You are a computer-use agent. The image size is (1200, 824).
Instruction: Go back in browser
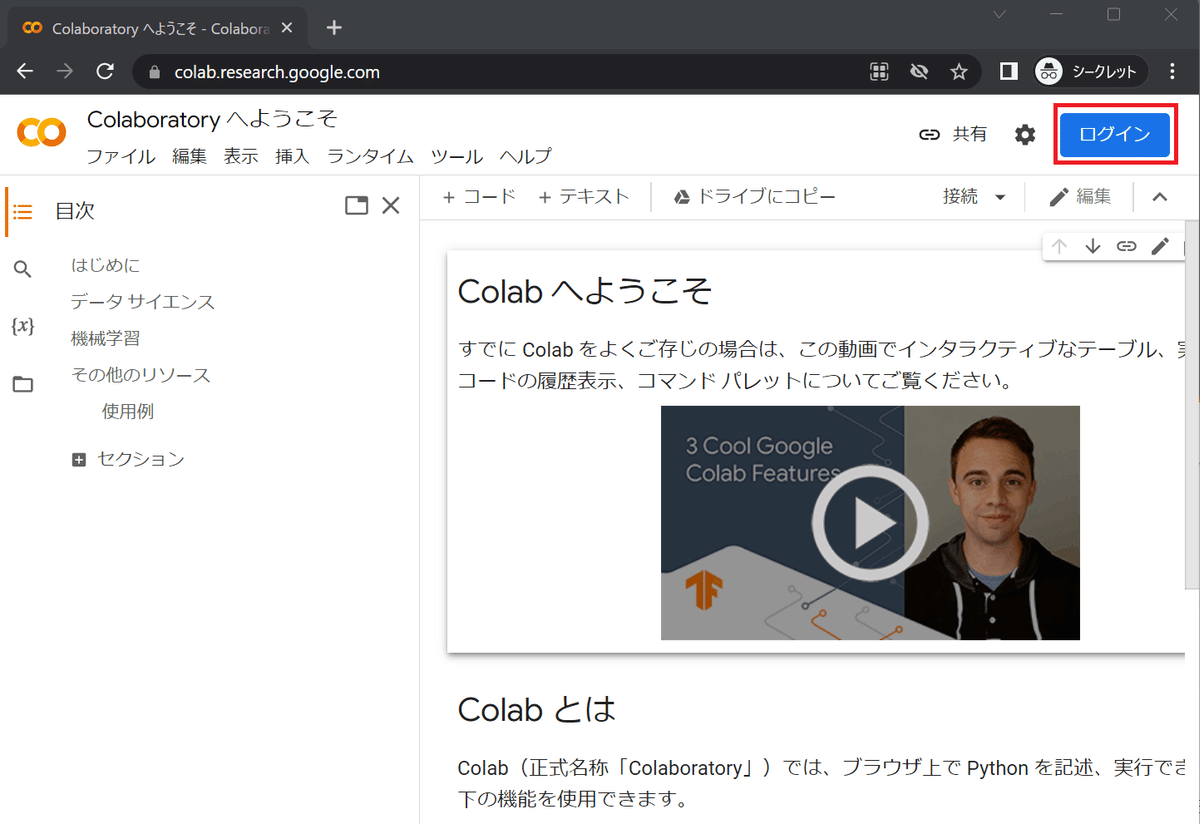tap(25, 72)
